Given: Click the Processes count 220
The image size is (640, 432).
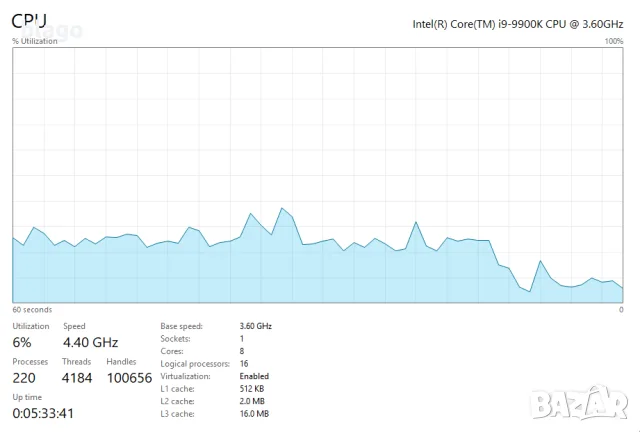Looking at the screenshot, I should [x=24, y=378].
